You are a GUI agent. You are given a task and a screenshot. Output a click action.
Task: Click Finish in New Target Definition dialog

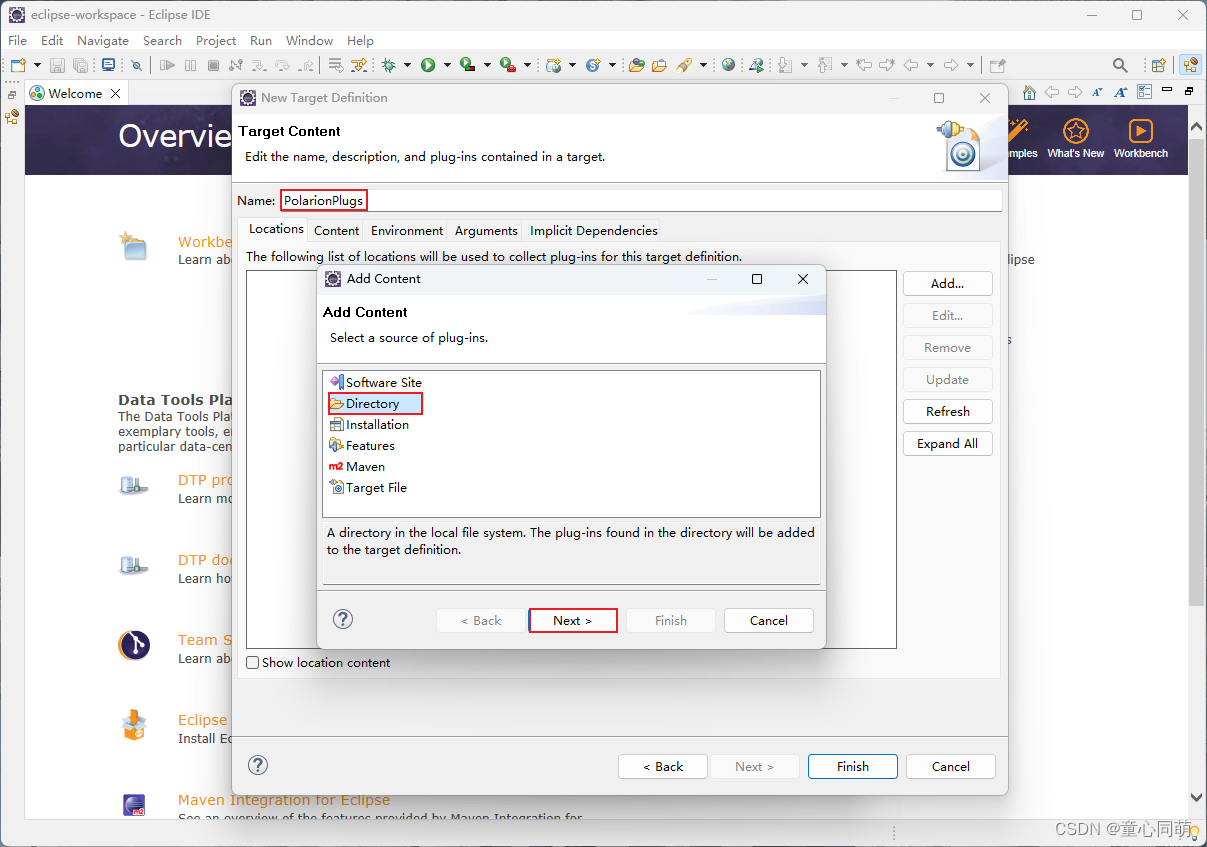[853, 766]
